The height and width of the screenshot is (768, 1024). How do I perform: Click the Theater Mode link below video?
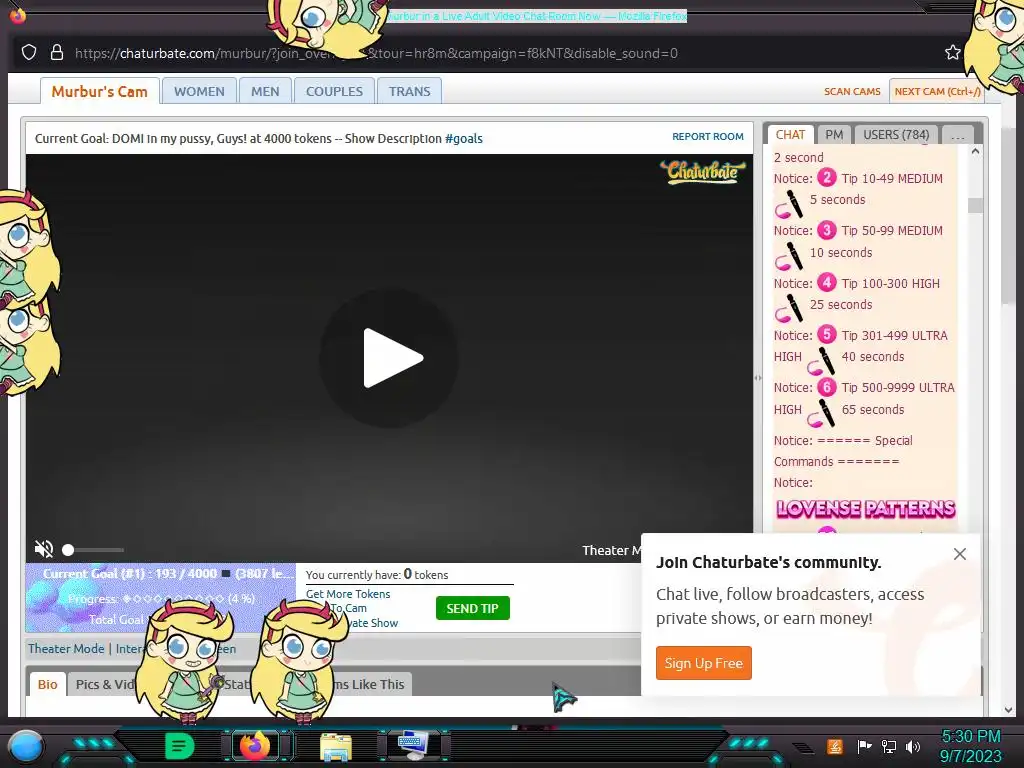pyautogui.click(x=66, y=648)
